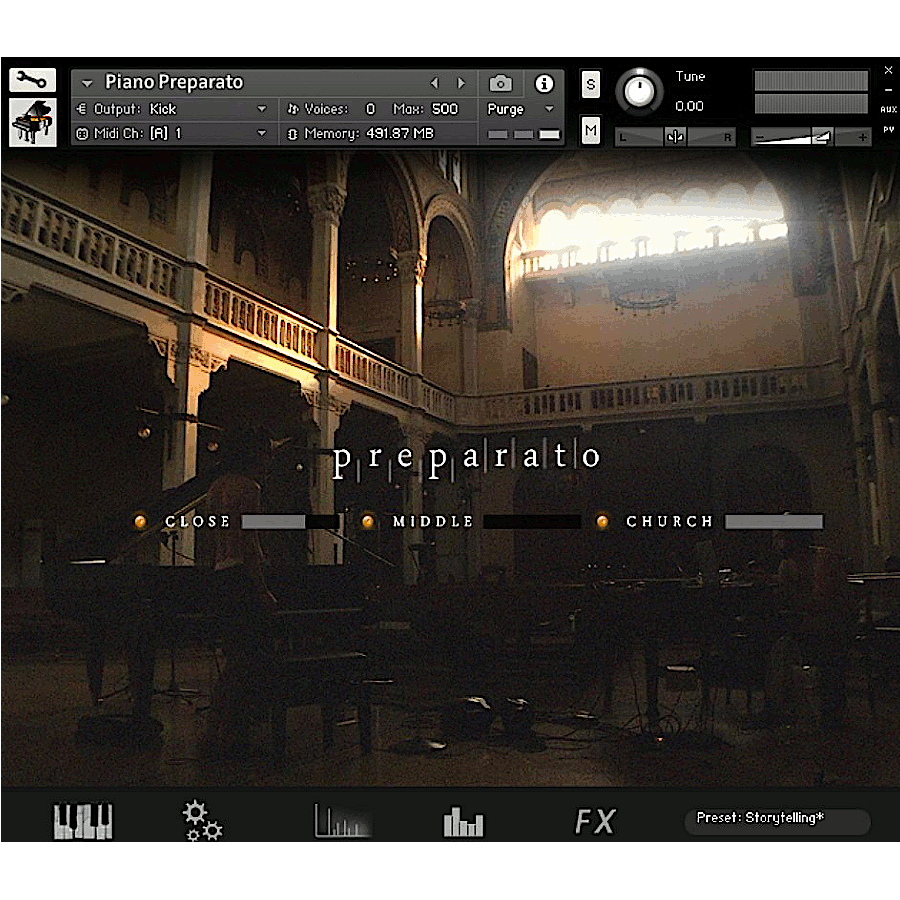Go to previous instrument with left arrow

point(435,84)
